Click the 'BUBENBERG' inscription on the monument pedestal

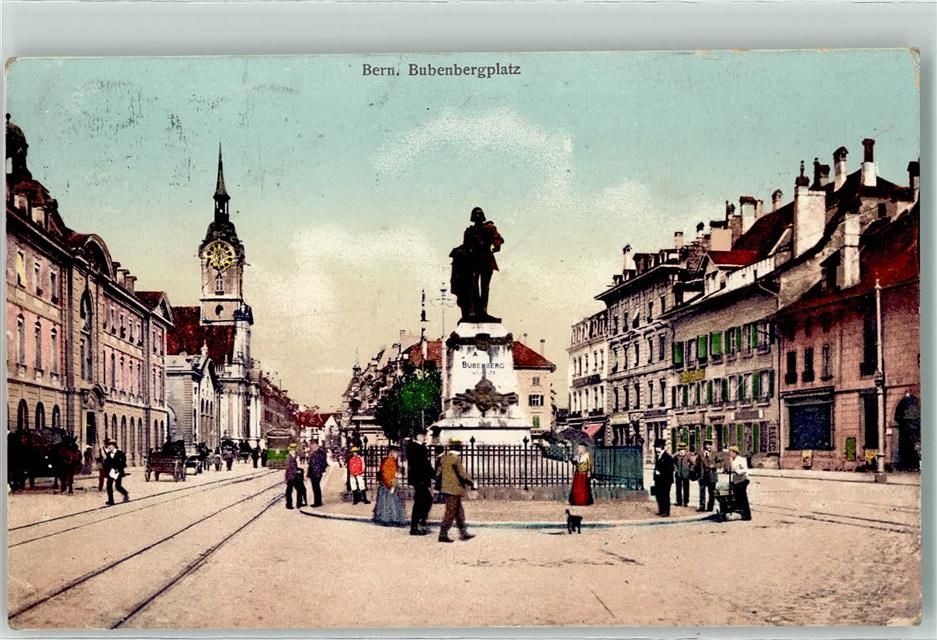[x=483, y=365]
